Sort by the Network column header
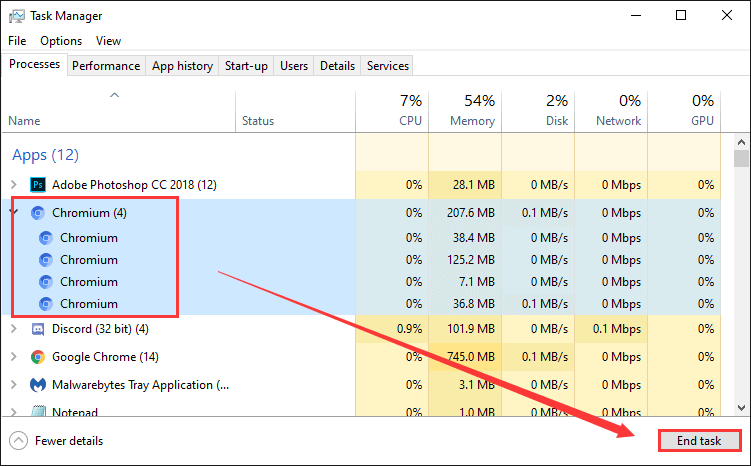Image resolution: width=751 pixels, height=466 pixels. pyautogui.click(x=611, y=111)
